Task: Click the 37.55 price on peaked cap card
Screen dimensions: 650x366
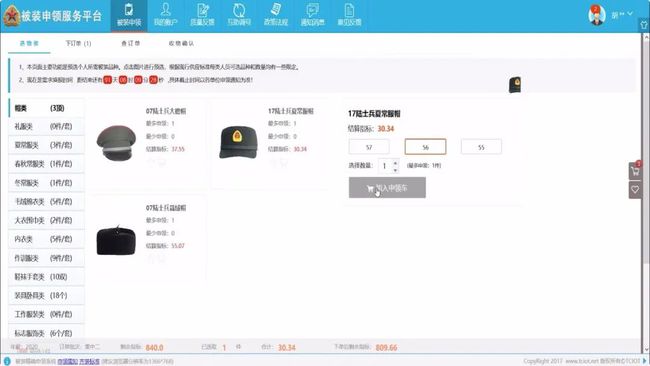Action: tap(178, 149)
